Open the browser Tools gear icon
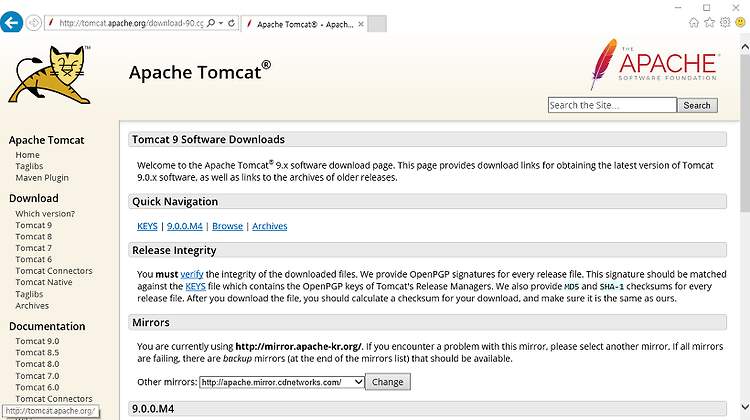The height and width of the screenshot is (420, 750). pyautogui.click(x=725, y=22)
